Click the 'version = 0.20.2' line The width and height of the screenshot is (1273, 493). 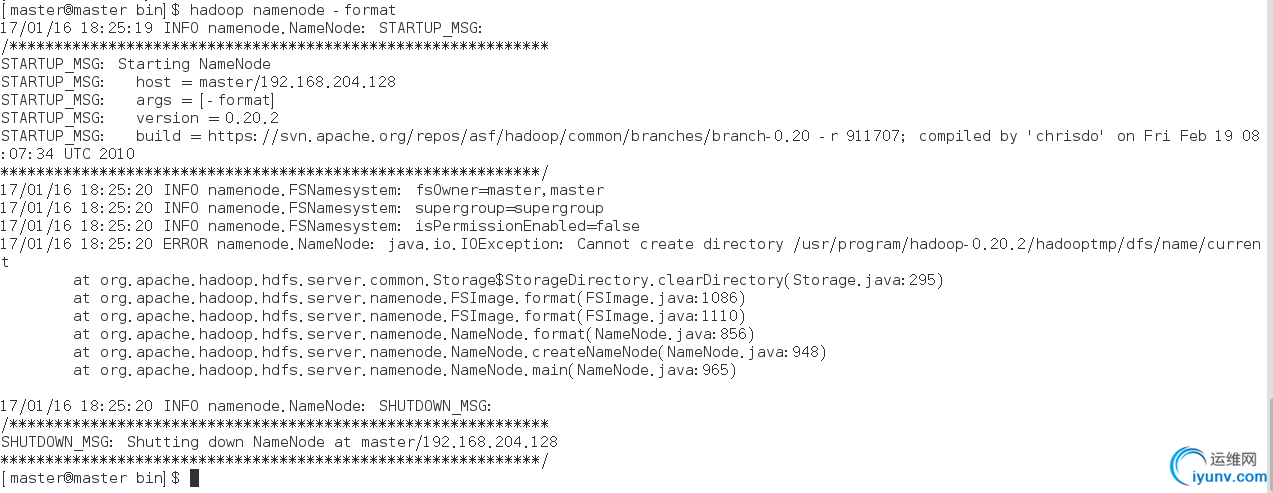coord(125,118)
